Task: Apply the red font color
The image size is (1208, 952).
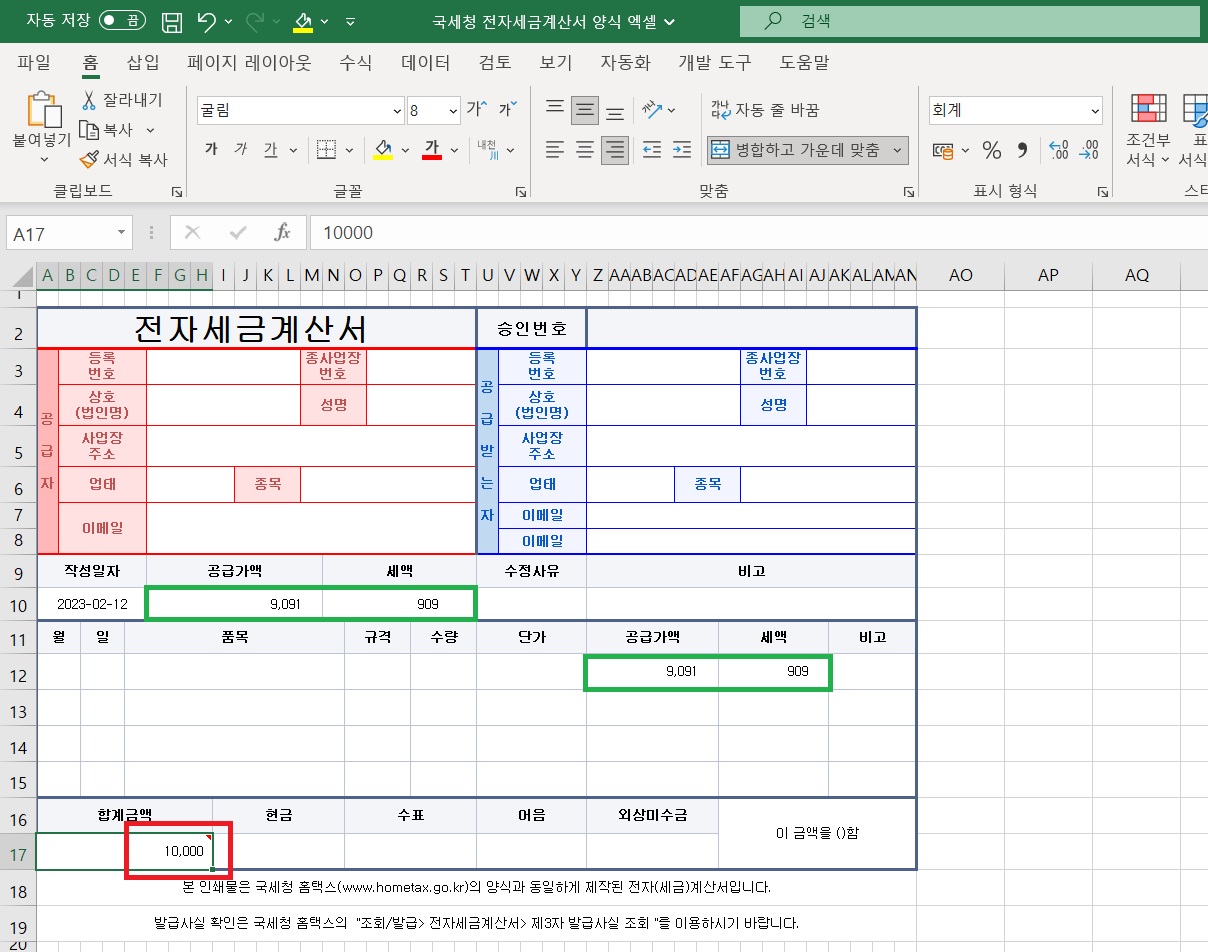Action: (432, 149)
